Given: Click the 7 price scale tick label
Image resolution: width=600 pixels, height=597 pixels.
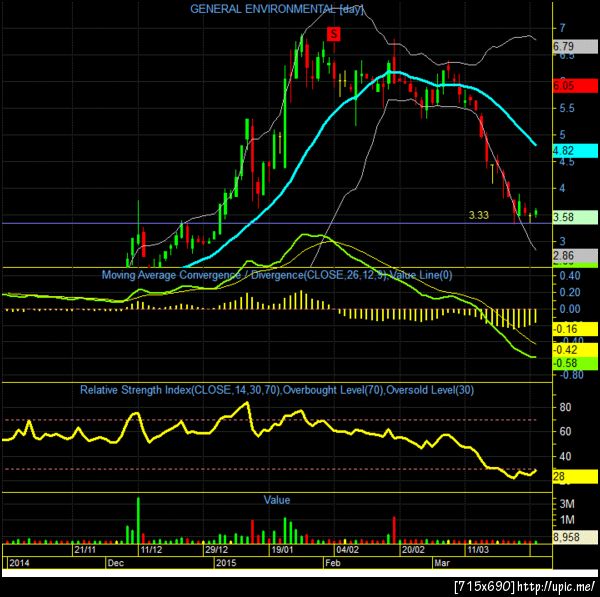Looking at the screenshot, I should (562, 28).
